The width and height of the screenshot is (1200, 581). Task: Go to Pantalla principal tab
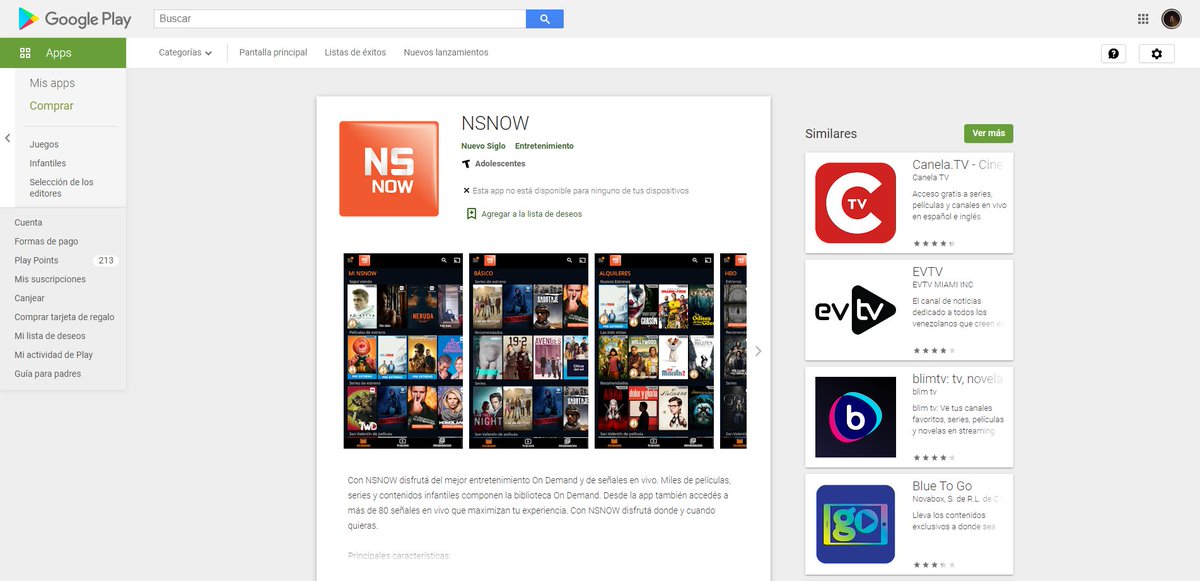pyautogui.click(x=273, y=53)
